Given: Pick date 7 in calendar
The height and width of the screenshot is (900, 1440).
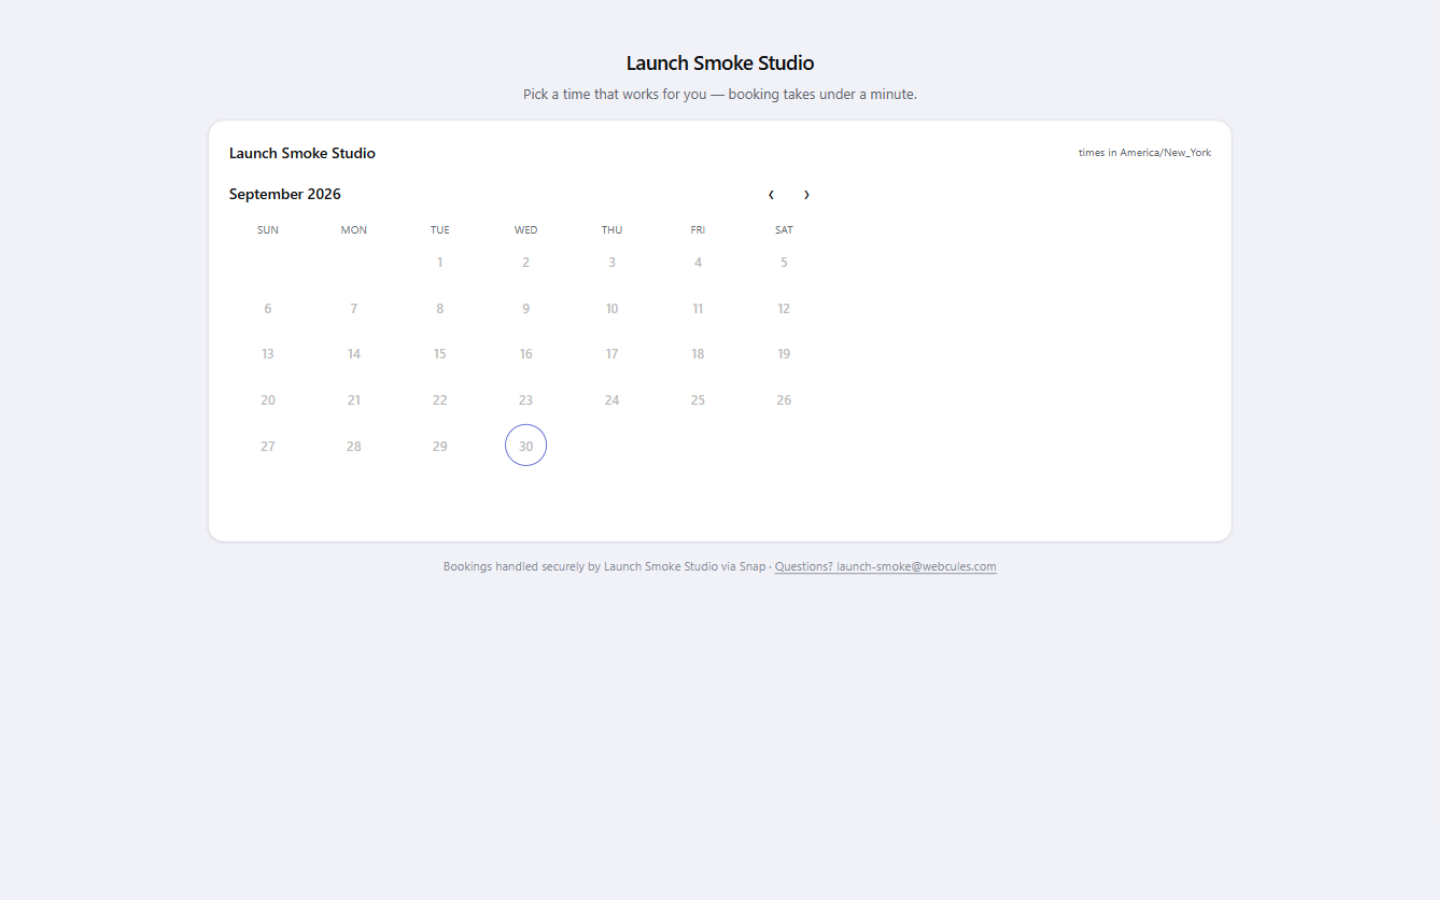Looking at the screenshot, I should pyautogui.click(x=354, y=308).
